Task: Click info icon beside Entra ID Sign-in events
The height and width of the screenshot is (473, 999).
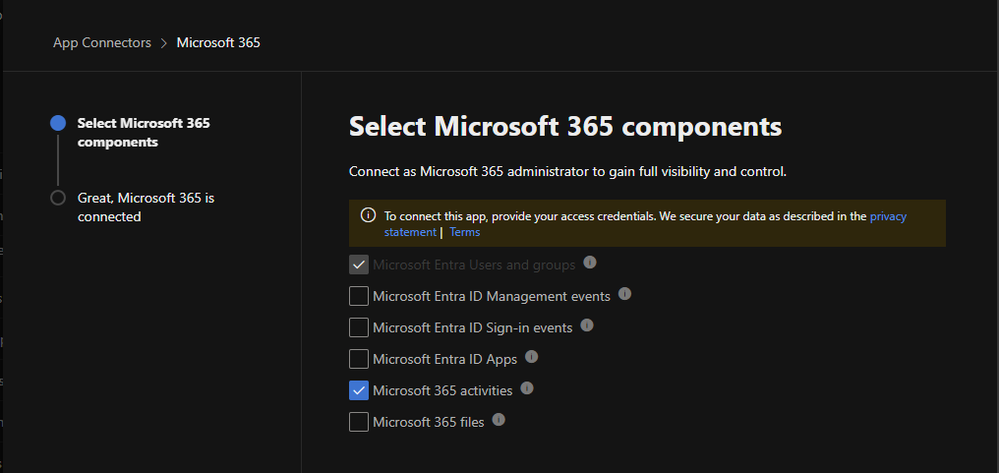Action: (x=587, y=325)
